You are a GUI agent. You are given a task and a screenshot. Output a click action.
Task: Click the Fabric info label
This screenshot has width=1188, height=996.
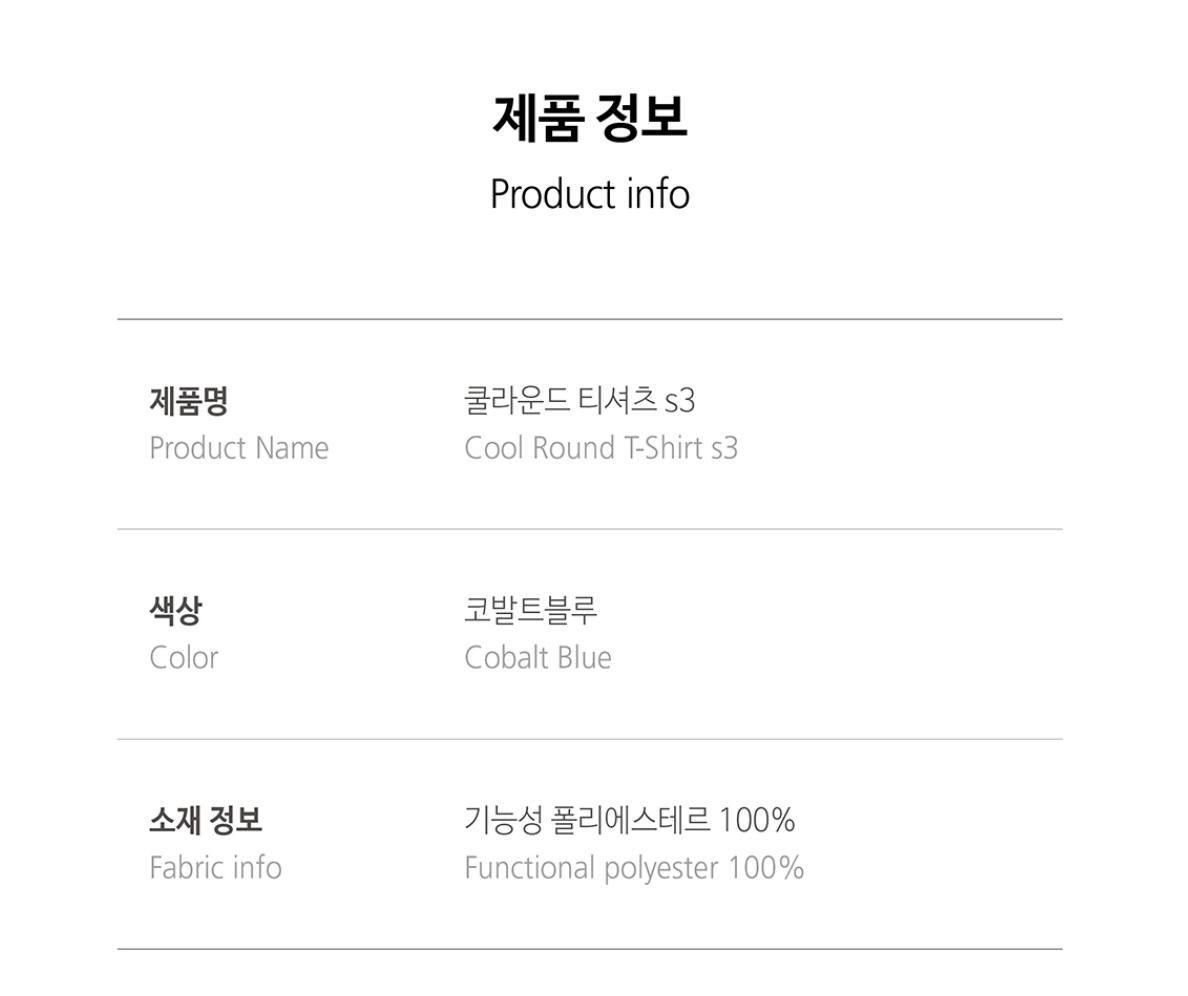coord(215,867)
